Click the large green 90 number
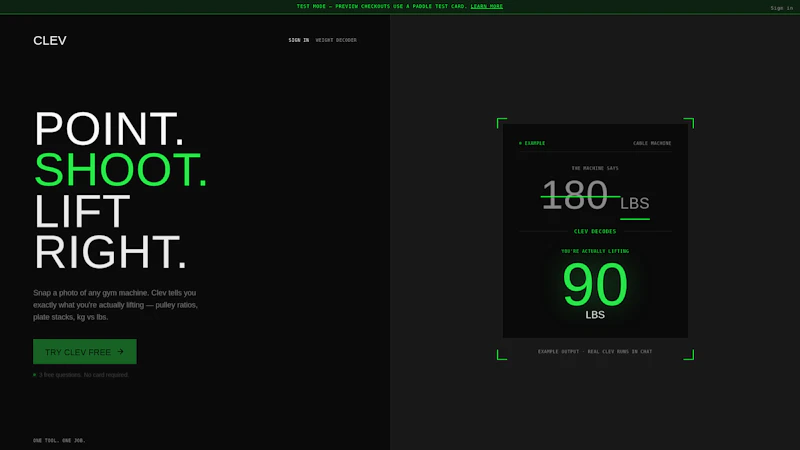The width and height of the screenshot is (800, 450). 595,285
